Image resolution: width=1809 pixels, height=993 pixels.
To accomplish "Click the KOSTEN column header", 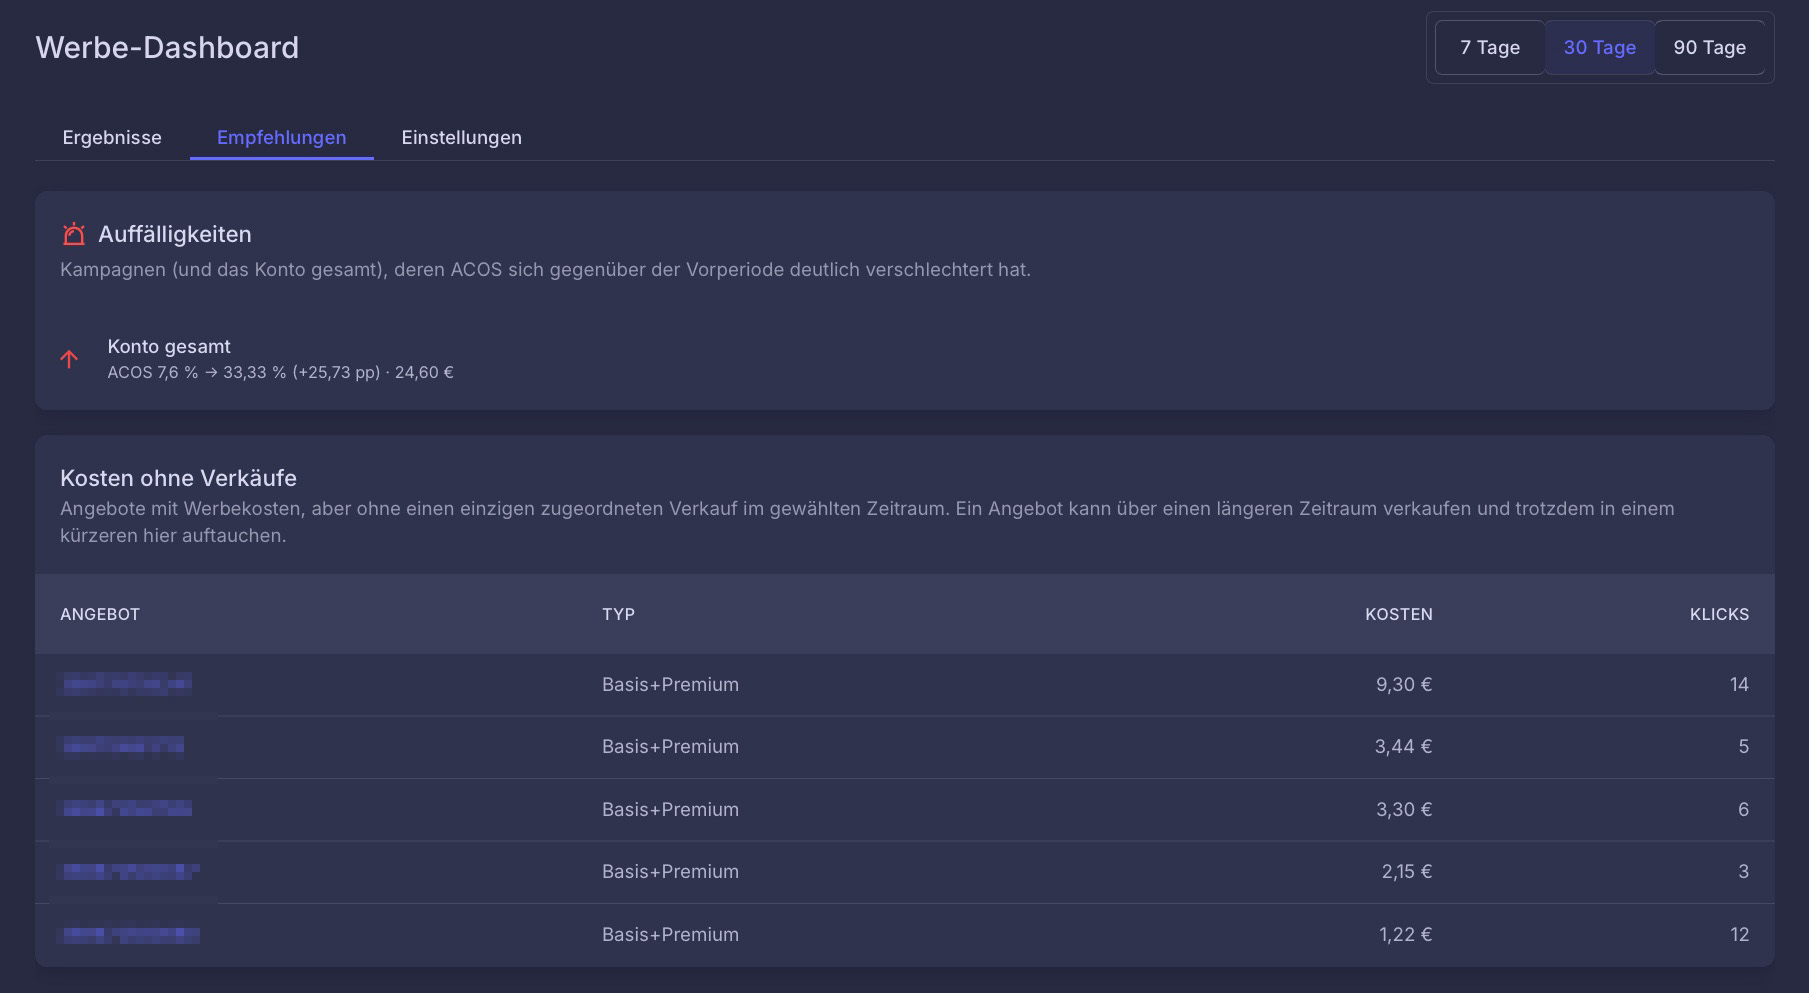I will [x=1399, y=614].
